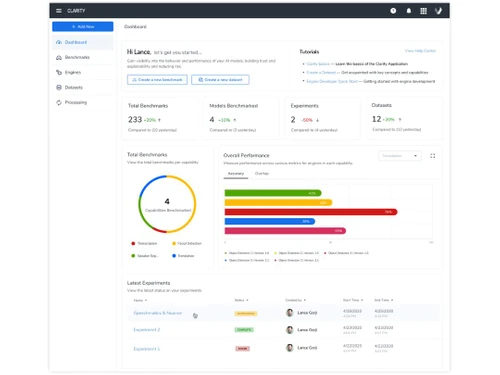This screenshot has height=375, width=500.
Task: Click the green bar in performance chart
Action: [273, 193]
